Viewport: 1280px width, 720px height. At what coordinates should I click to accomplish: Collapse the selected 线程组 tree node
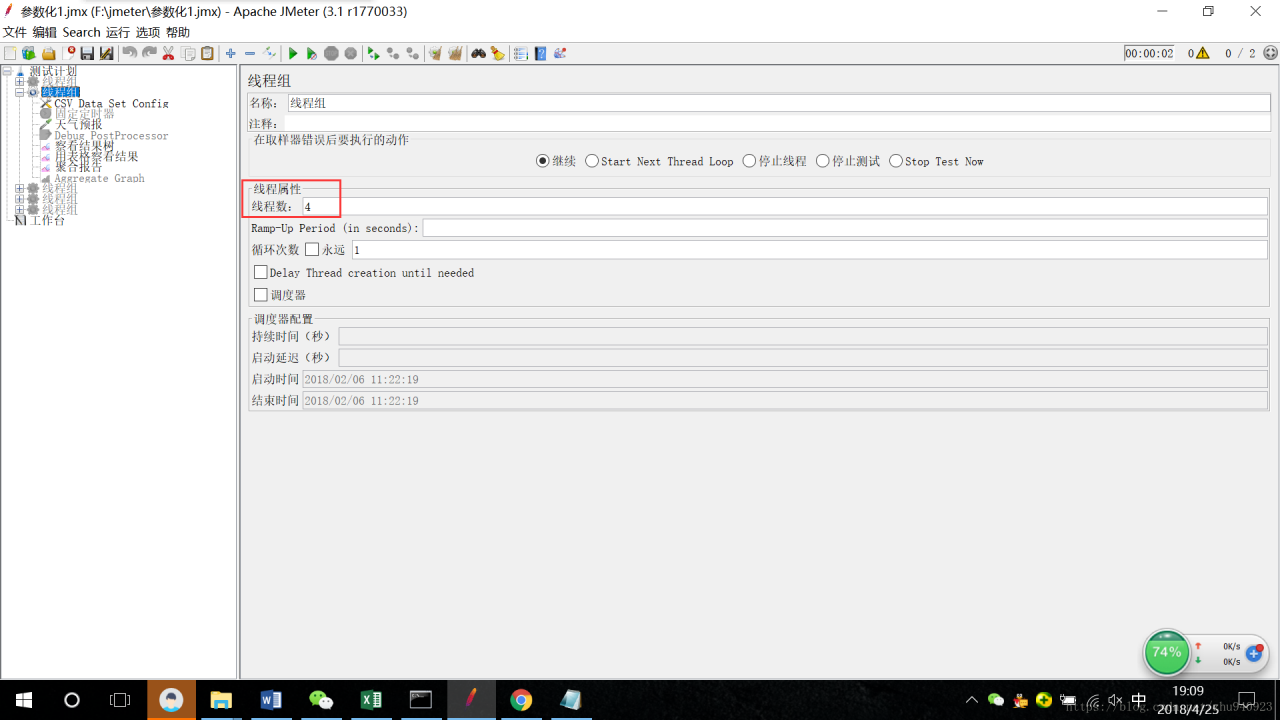pos(20,92)
